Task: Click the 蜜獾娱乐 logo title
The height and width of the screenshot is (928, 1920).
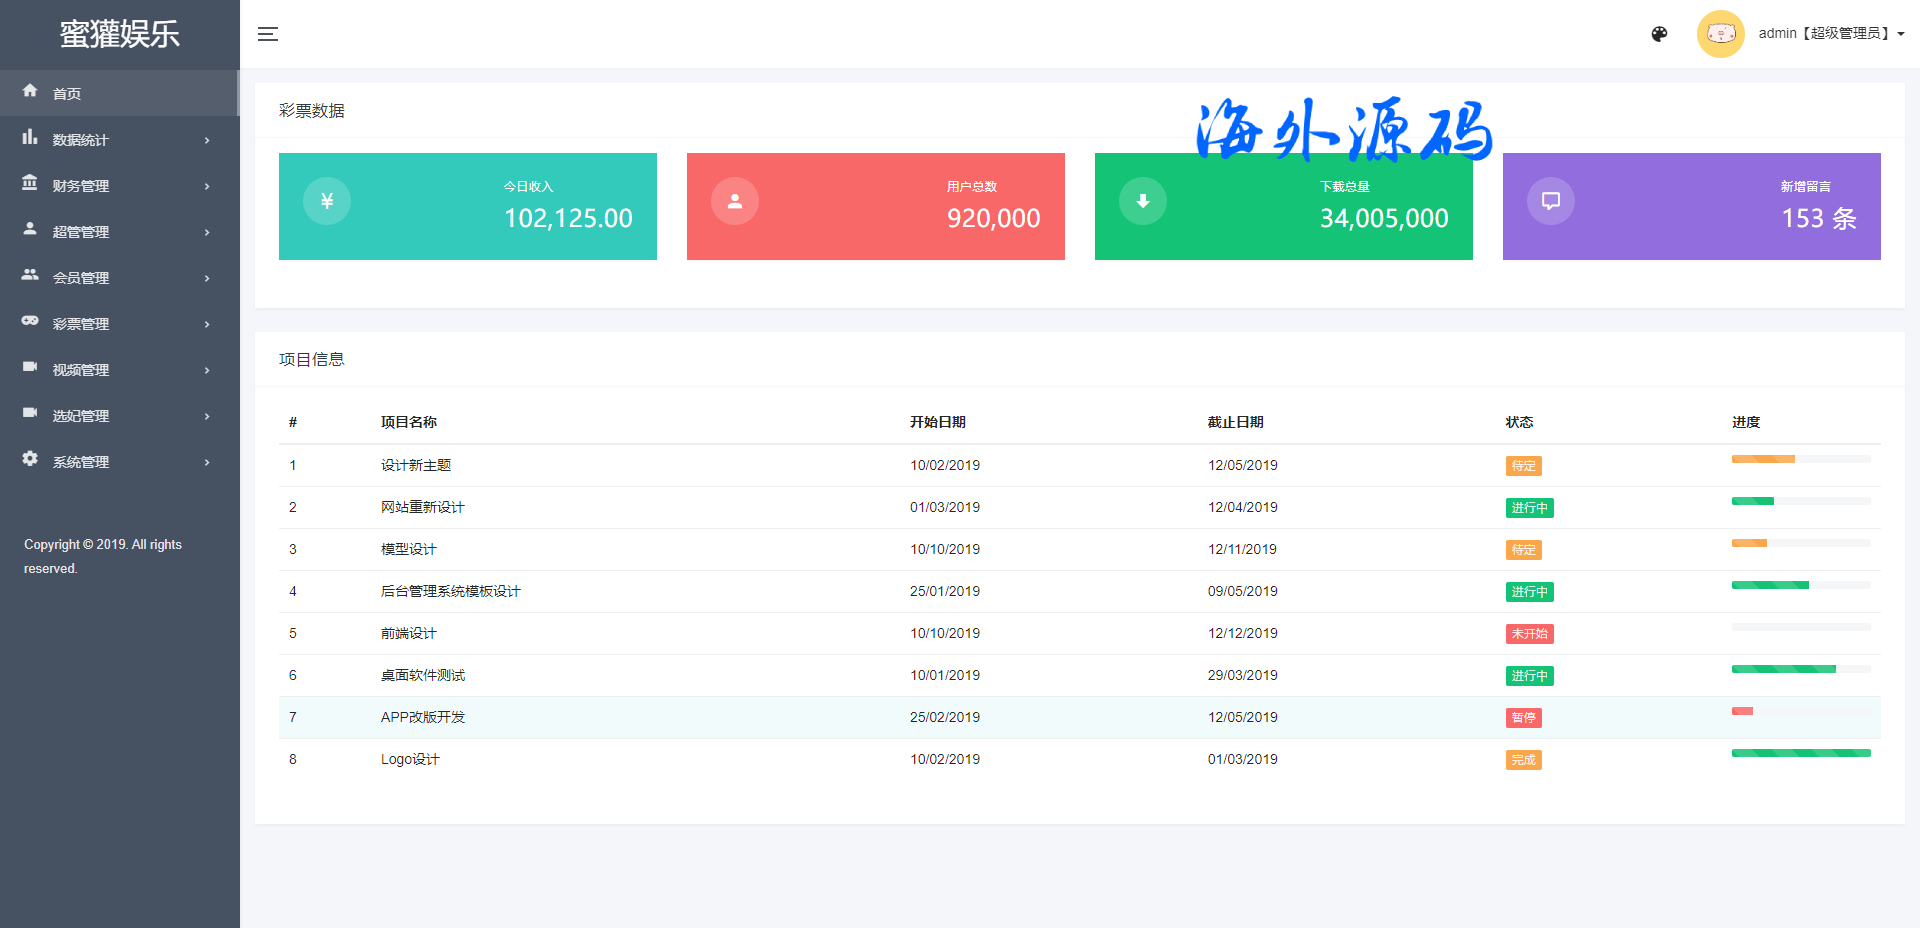Action: click(119, 34)
